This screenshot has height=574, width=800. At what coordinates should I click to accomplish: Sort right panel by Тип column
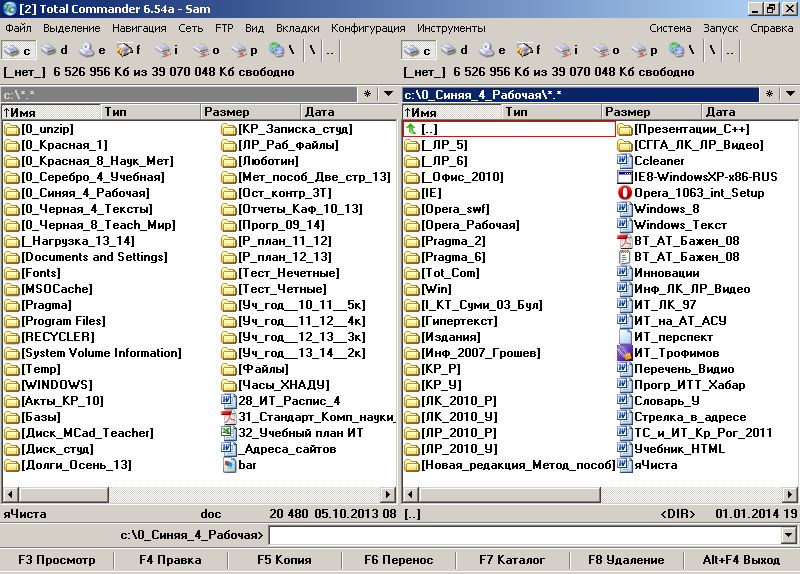[552, 112]
